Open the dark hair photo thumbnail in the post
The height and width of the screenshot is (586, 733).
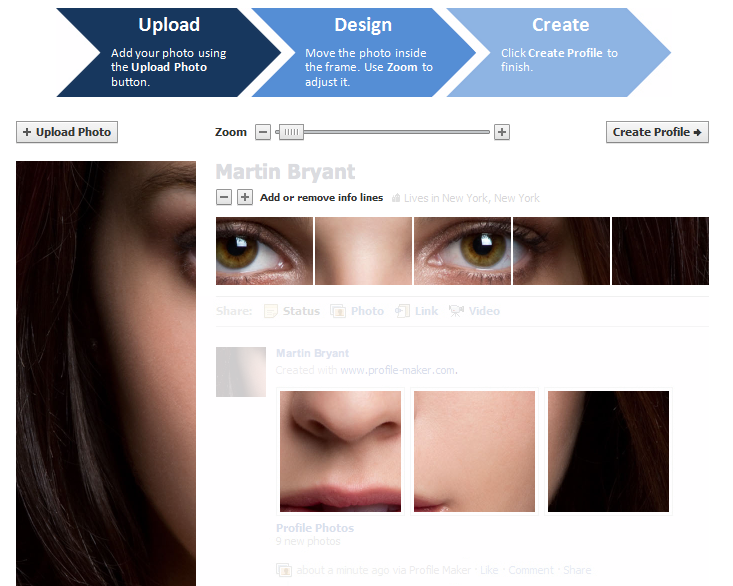(x=608, y=451)
